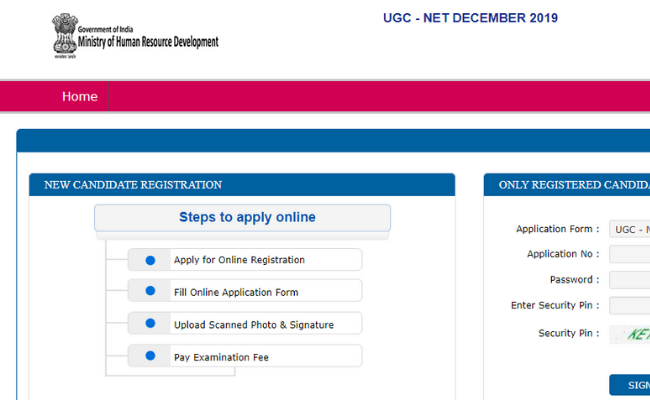Image resolution: width=650 pixels, height=400 pixels.
Task: Open the Home menu item
Action: click(80, 97)
